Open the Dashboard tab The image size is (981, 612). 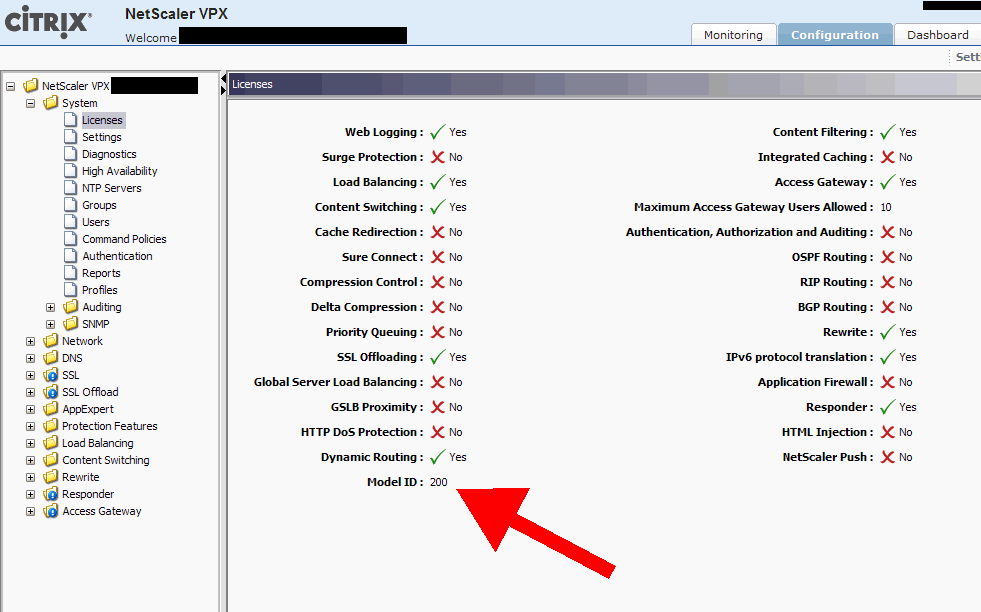pyautogui.click(x=937, y=35)
